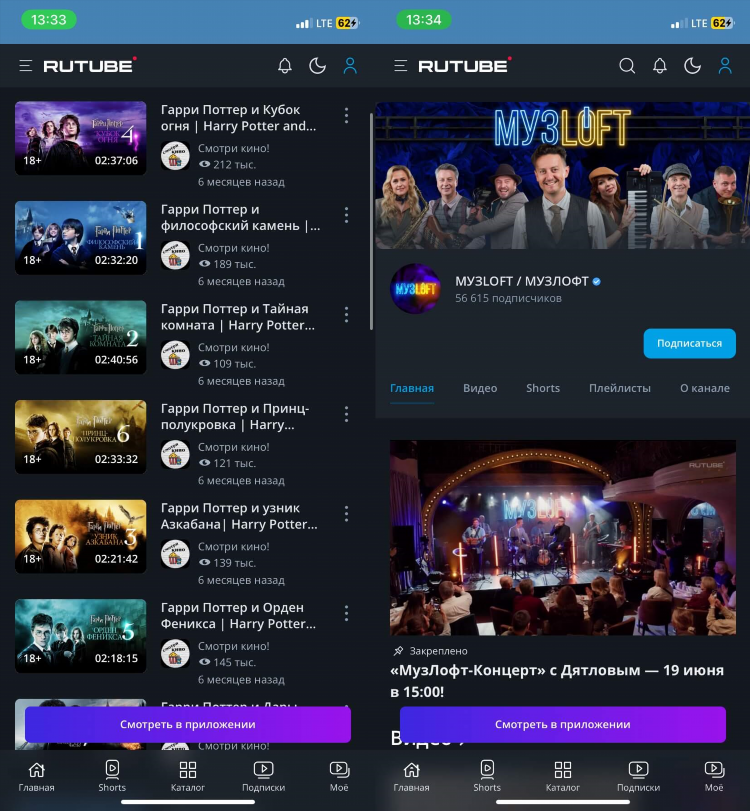This screenshot has width=750, height=811.
Task: Switch to the О канале tab
Action: click(705, 388)
